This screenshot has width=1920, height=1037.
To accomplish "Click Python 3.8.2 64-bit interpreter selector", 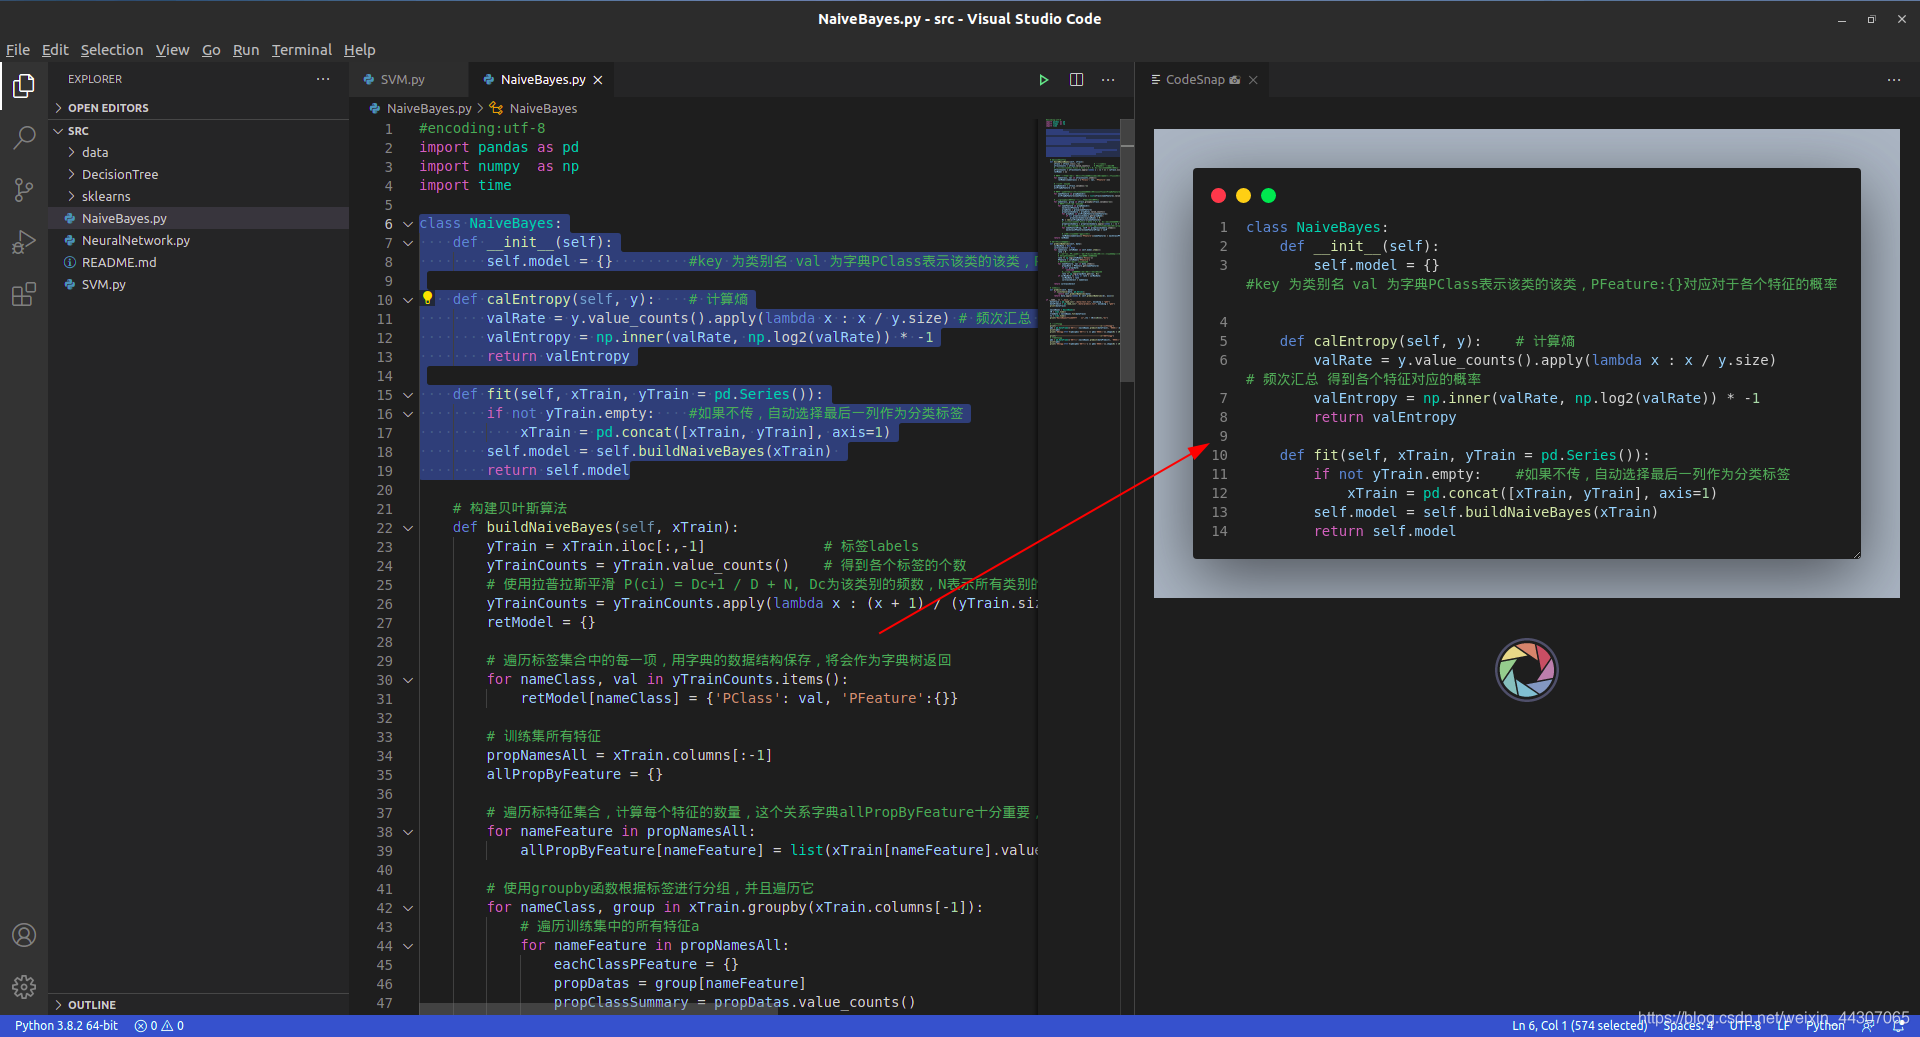I will (x=66, y=1026).
